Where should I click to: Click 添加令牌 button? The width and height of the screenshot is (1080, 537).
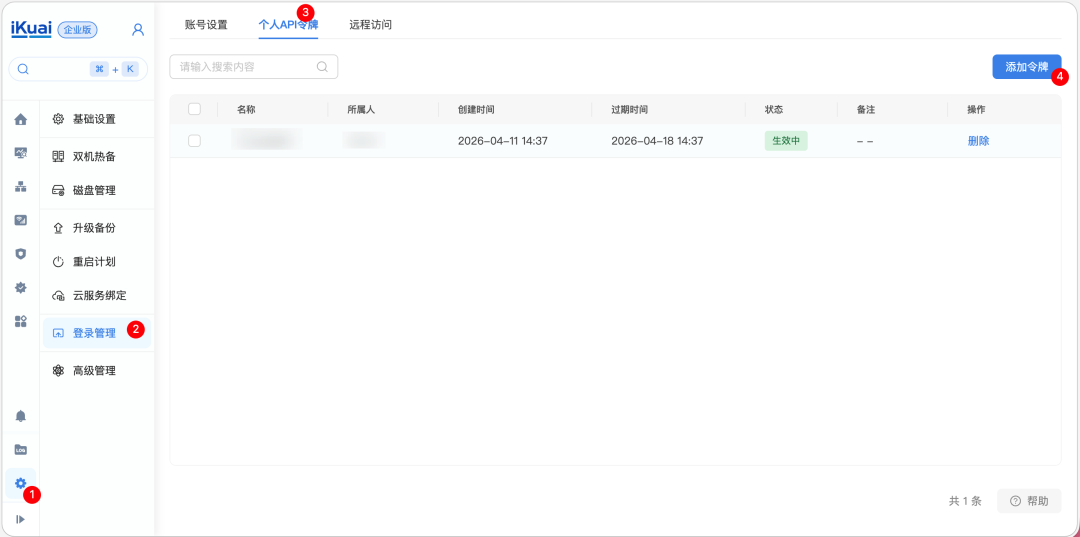[1026, 67]
